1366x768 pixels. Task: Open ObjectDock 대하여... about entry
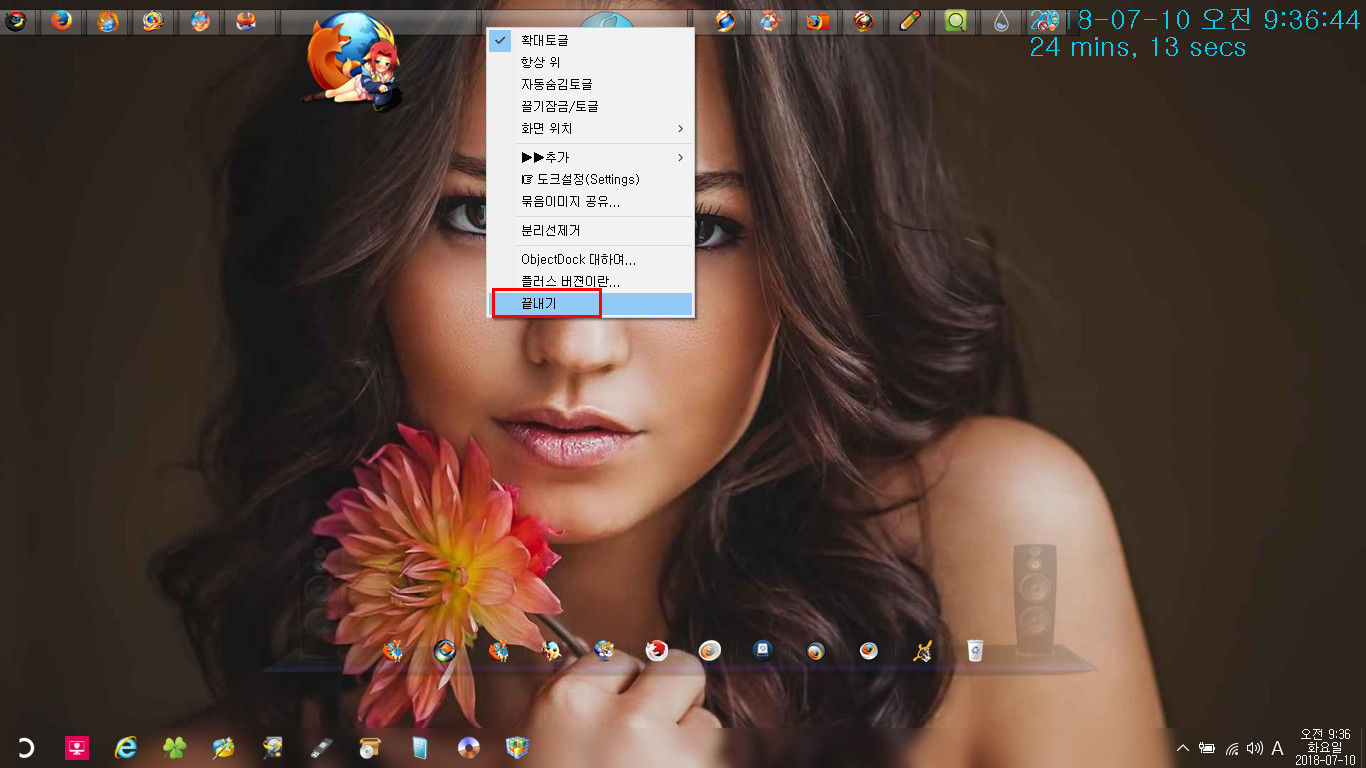click(591, 259)
